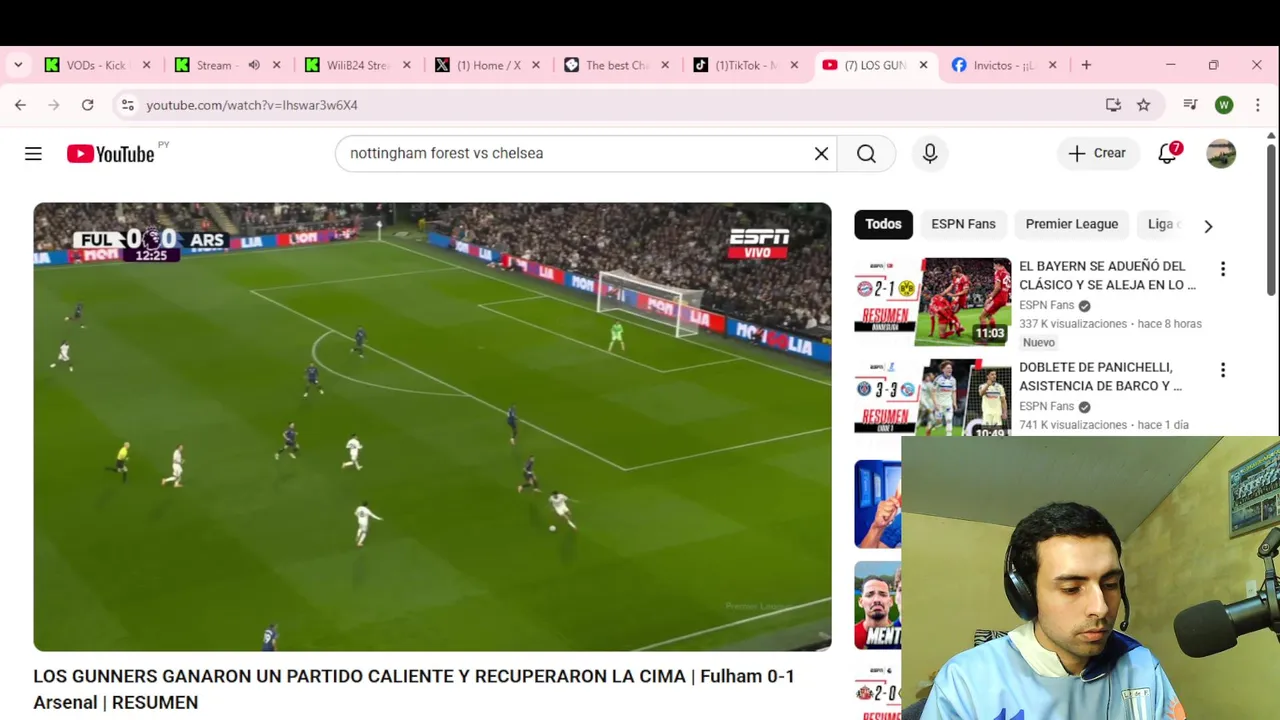Open the Bayern video thumbnail

coord(933,301)
